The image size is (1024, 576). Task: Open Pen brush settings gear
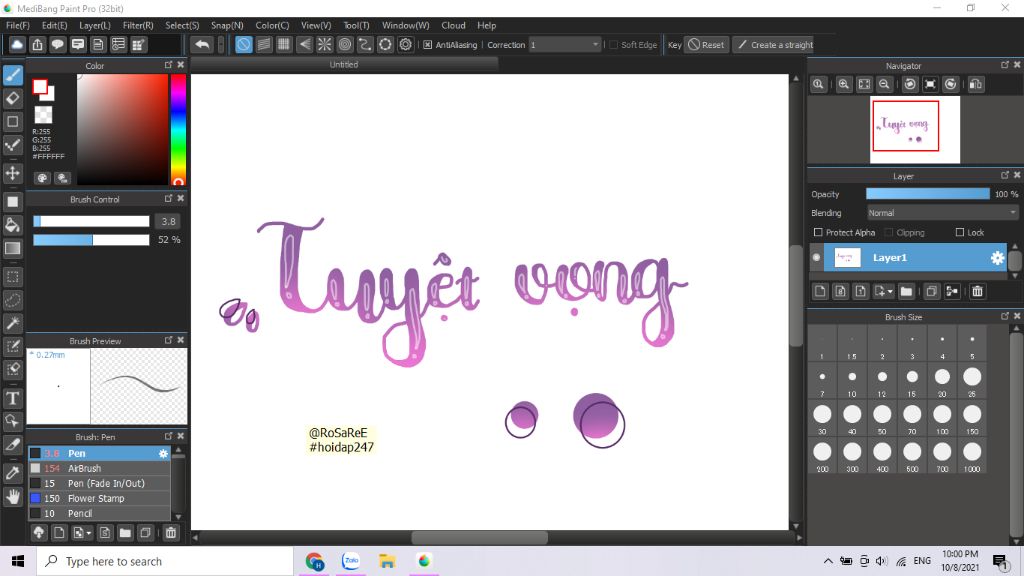pos(163,453)
